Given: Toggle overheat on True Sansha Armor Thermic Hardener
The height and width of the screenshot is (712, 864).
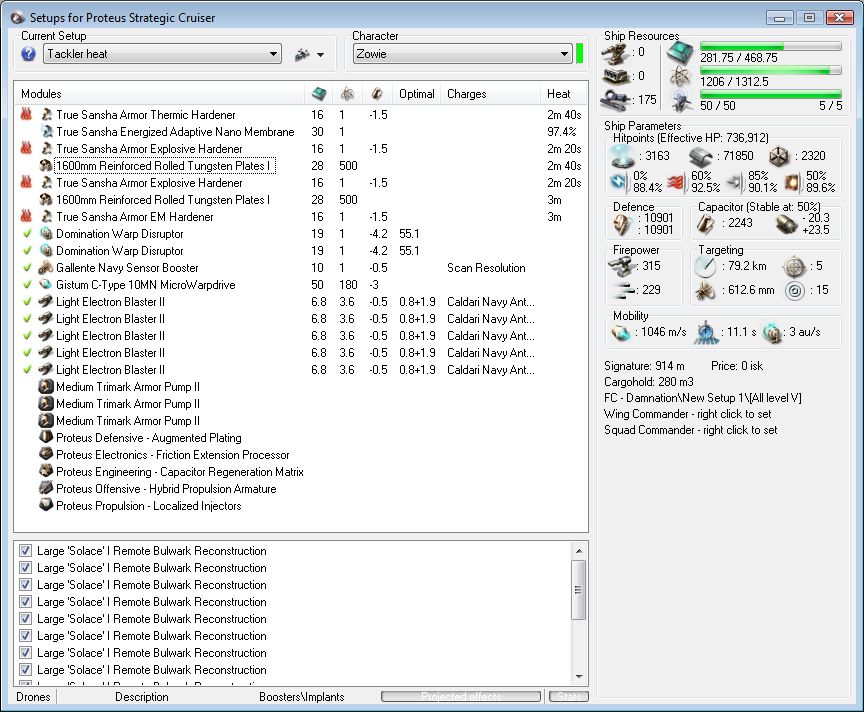Looking at the screenshot, I should 26,115.
